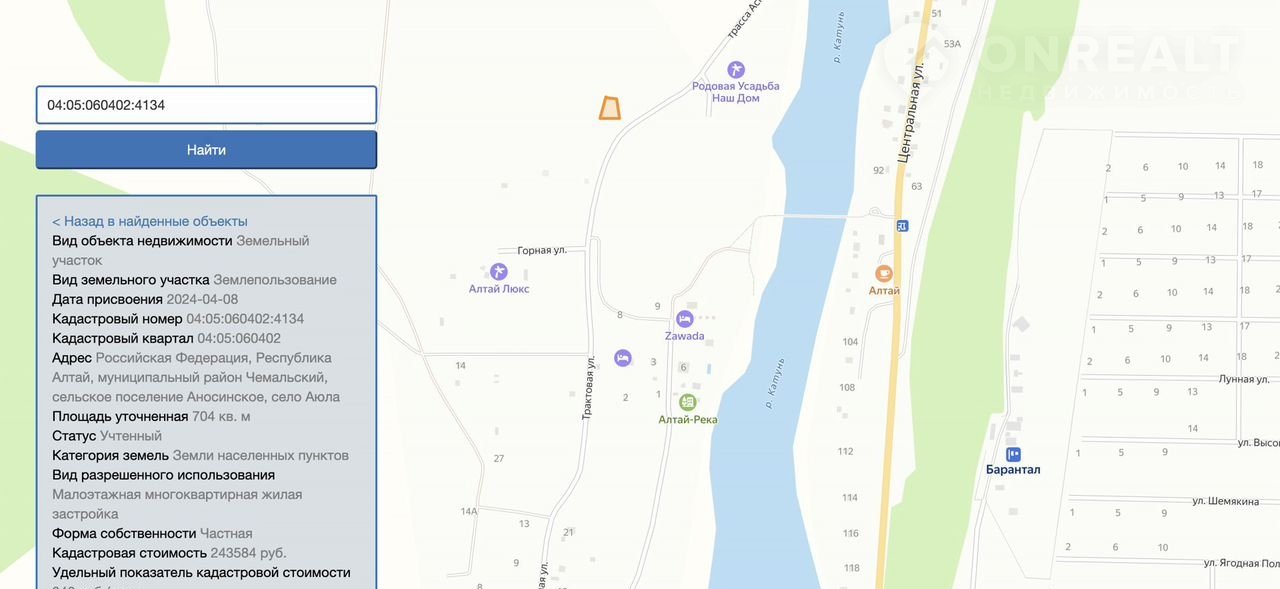1280x589 pixels.
Task: Click the ул. Шемякина street label
Action: pos(1226,500)
